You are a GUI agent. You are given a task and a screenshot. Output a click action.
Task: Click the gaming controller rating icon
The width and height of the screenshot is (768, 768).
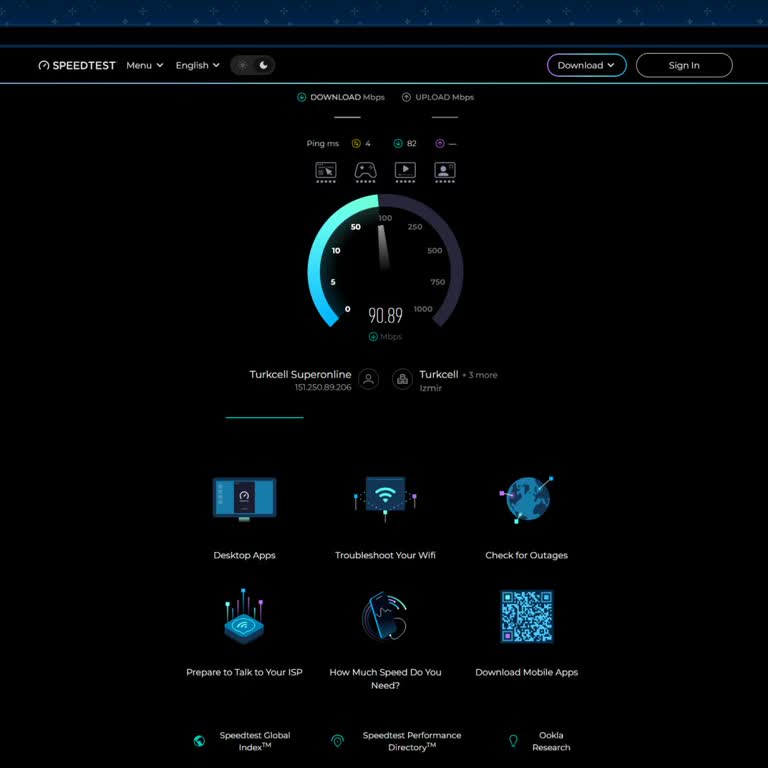[365, 172]
